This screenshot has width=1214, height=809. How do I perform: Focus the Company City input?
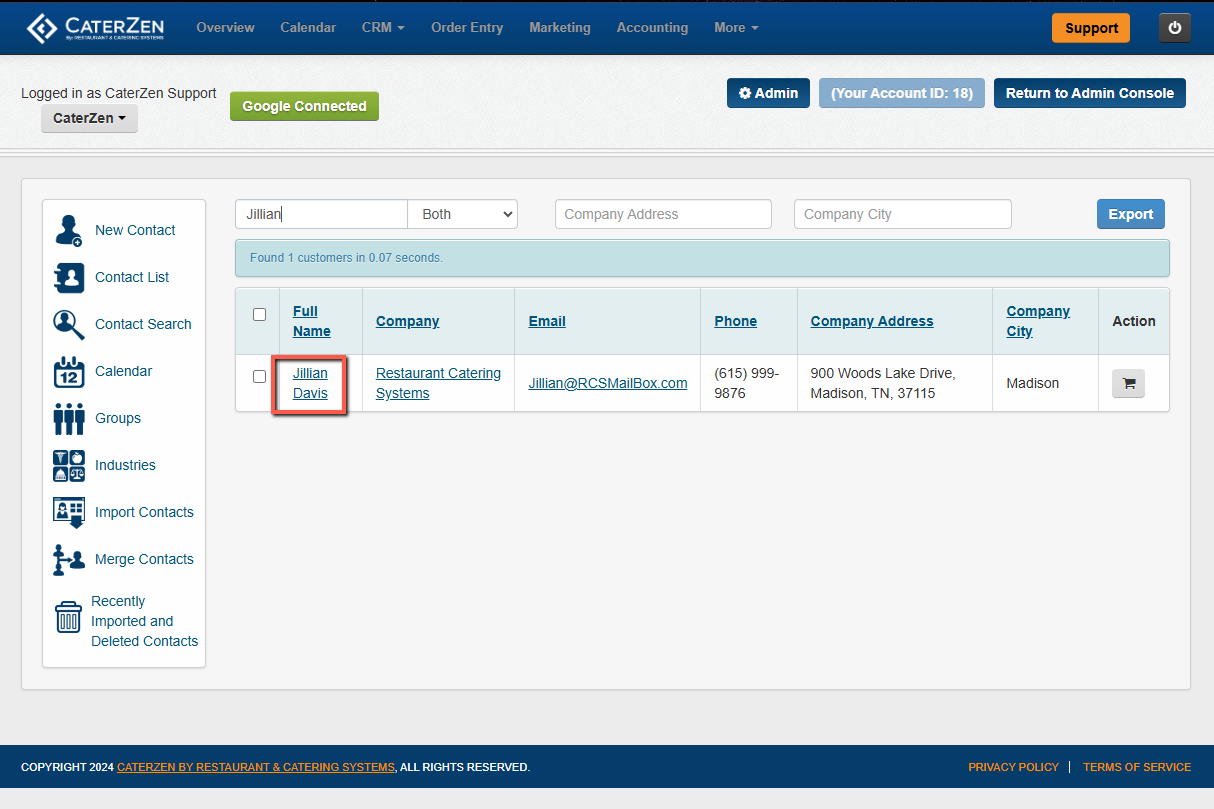point(903,214)
